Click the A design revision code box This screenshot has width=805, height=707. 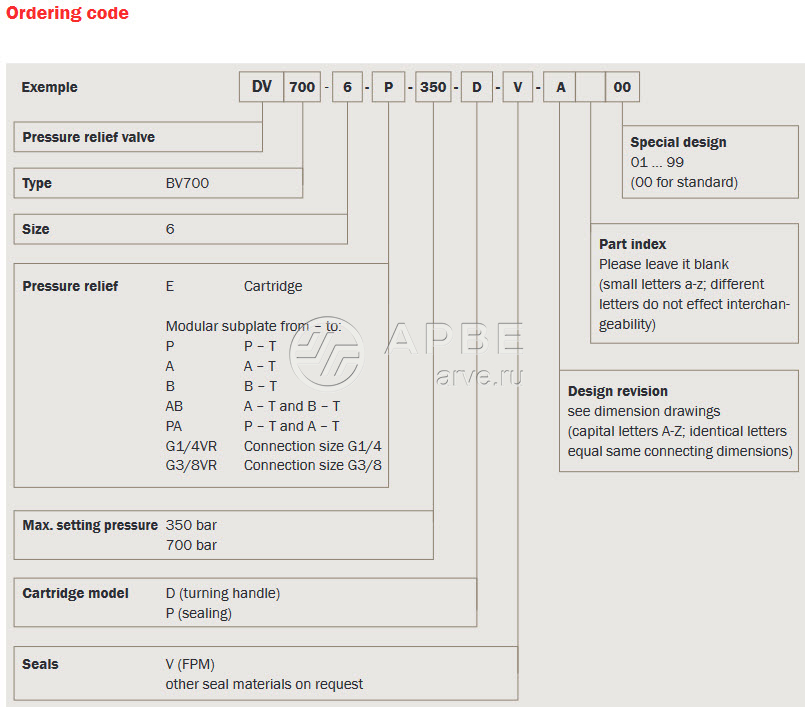pyautogui.click(x=560, y=87)
